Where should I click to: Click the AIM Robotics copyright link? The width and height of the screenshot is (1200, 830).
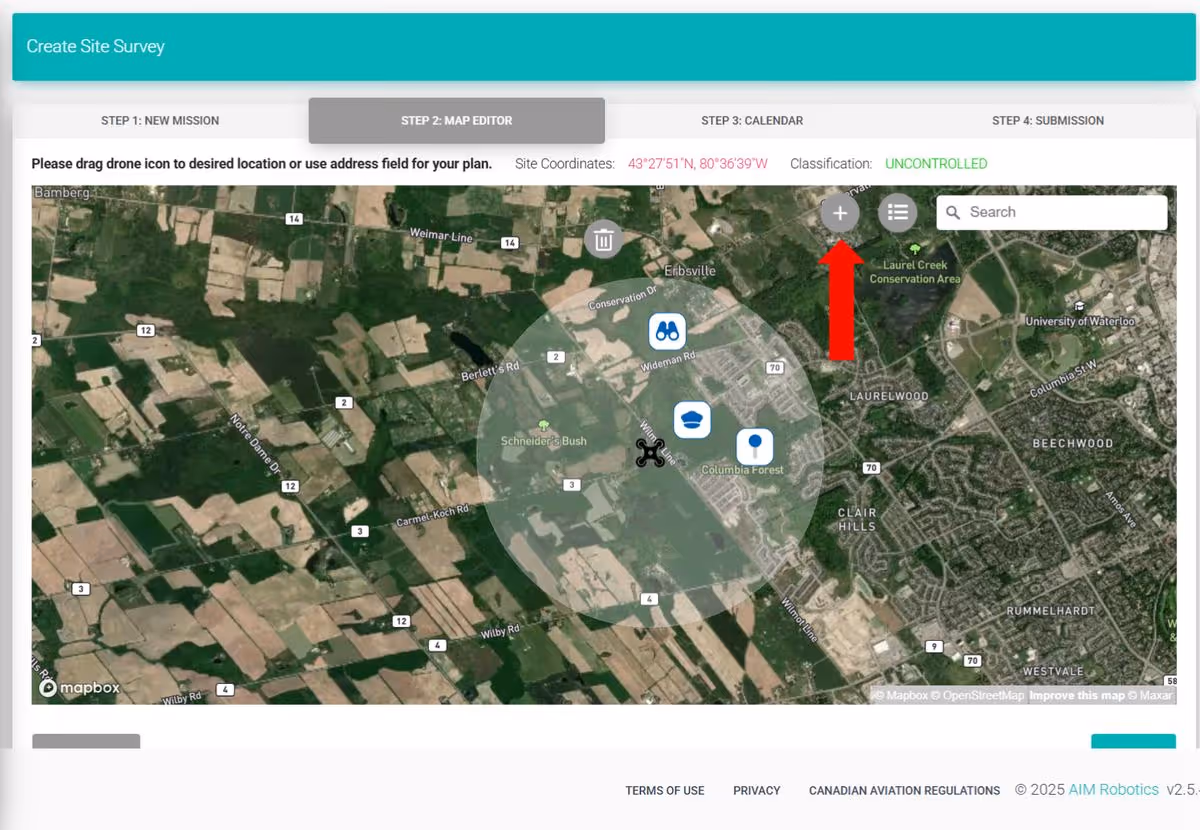pyautogui.click(x=1113, y=789)
